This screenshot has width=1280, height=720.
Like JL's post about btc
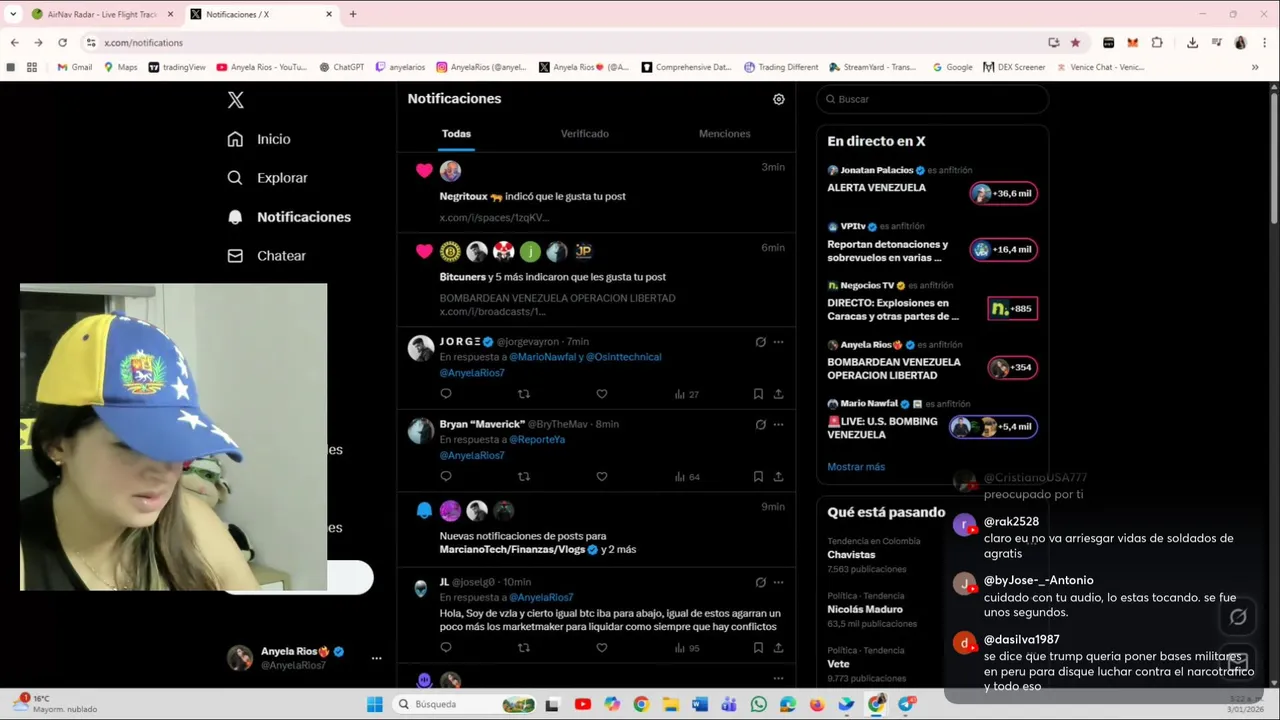click(601, 648)
